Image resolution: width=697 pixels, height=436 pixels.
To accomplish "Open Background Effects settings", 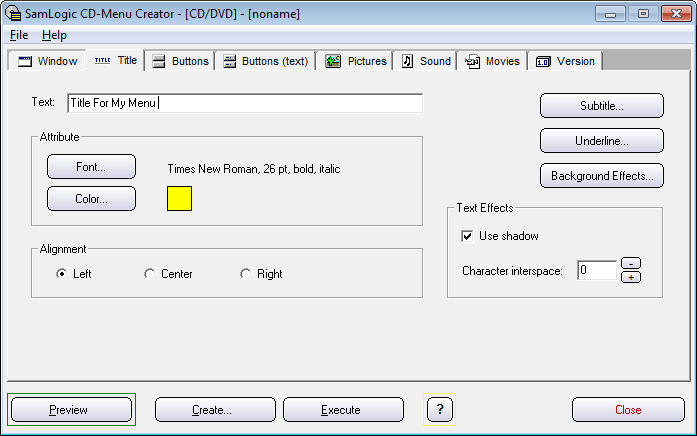I will tap(602, 176).
